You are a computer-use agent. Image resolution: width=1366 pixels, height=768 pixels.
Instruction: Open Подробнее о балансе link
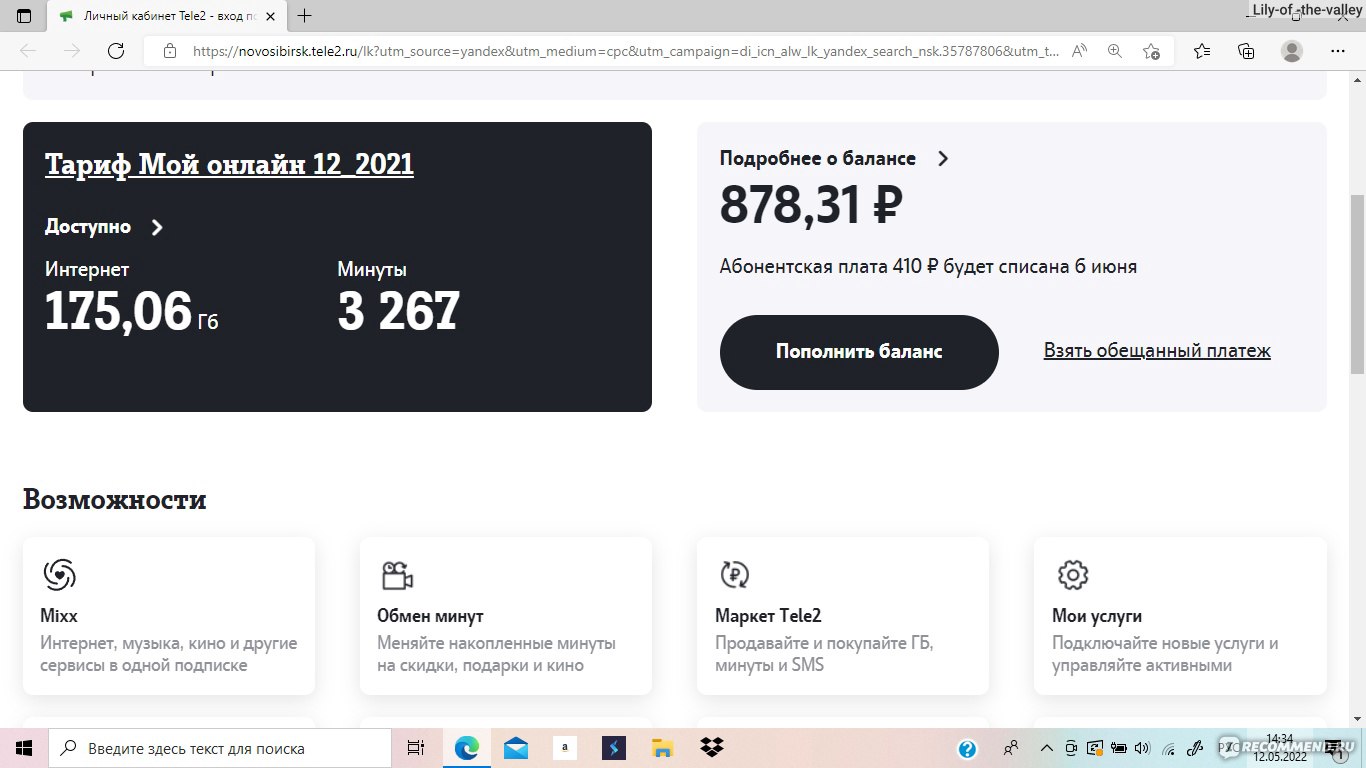818,158
